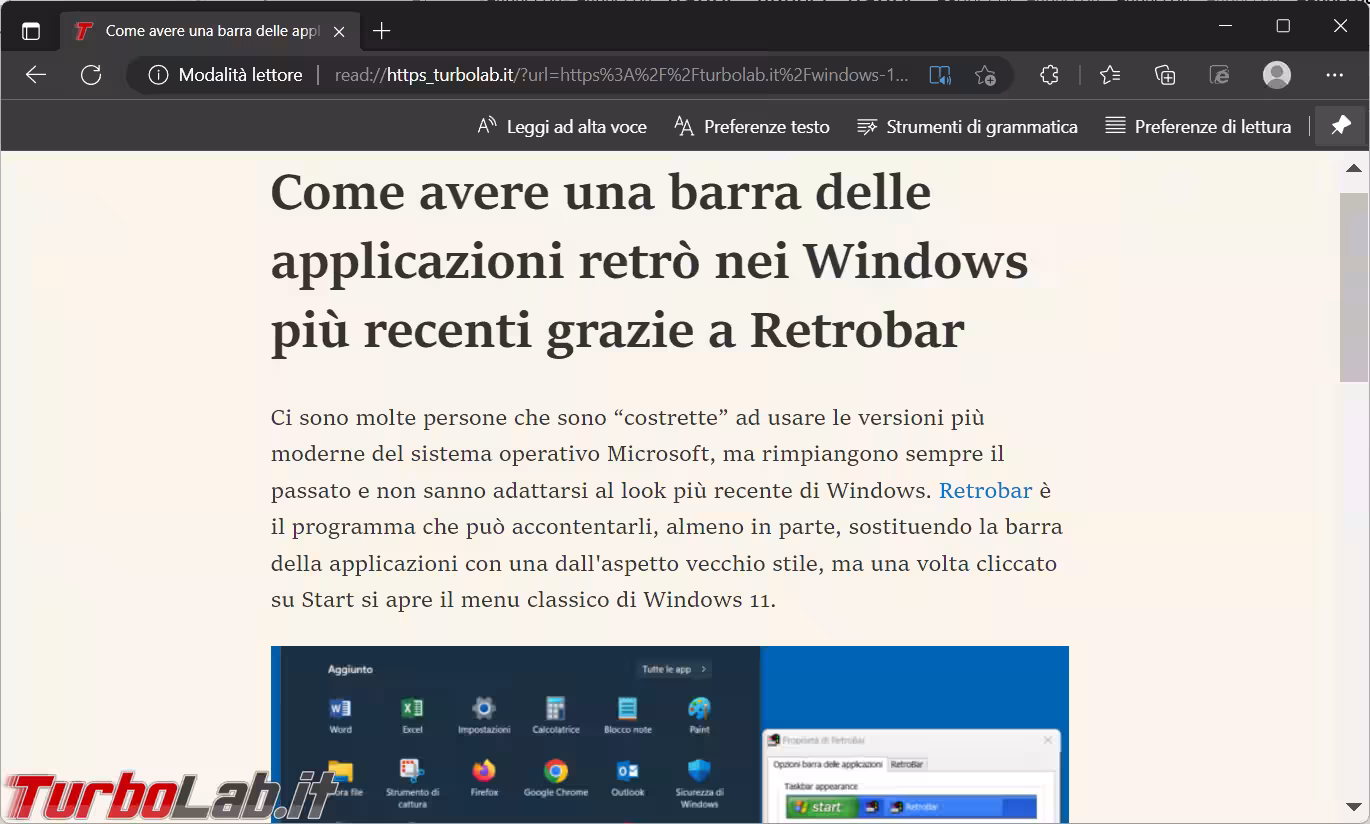The image size is (1370, 824).
Task: Select the browser tab 'Come avere una barra'
Action: pos(210,31)
